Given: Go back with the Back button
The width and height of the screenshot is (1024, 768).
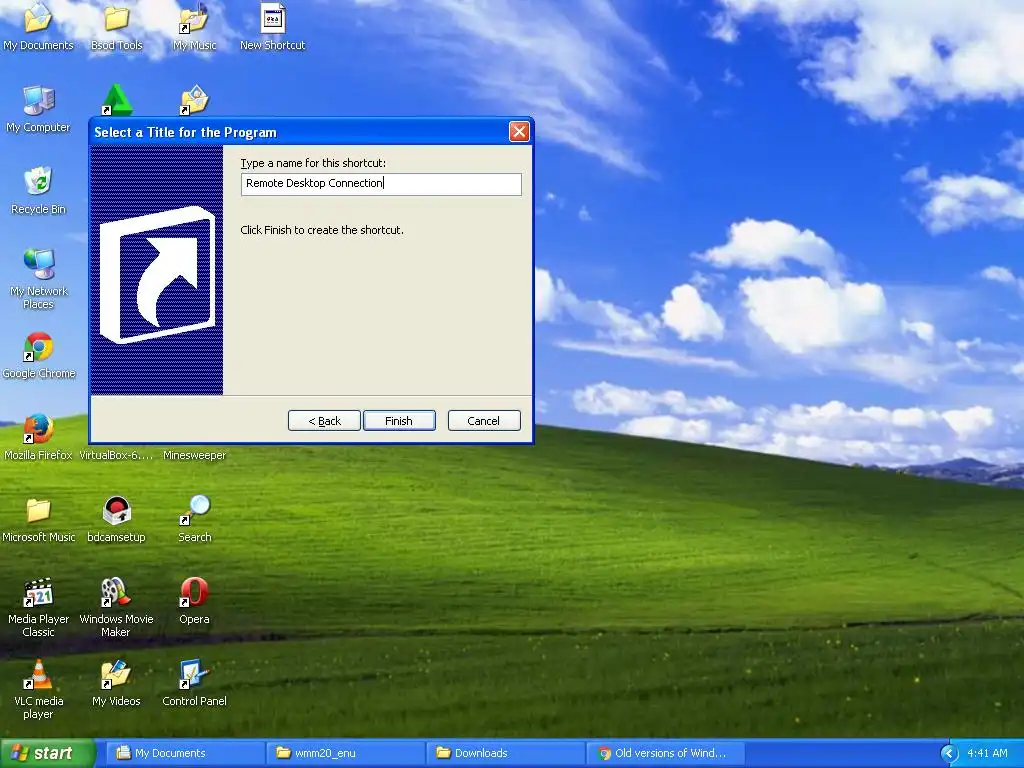Looking at the screenshot, I should (x=325, y=421).
